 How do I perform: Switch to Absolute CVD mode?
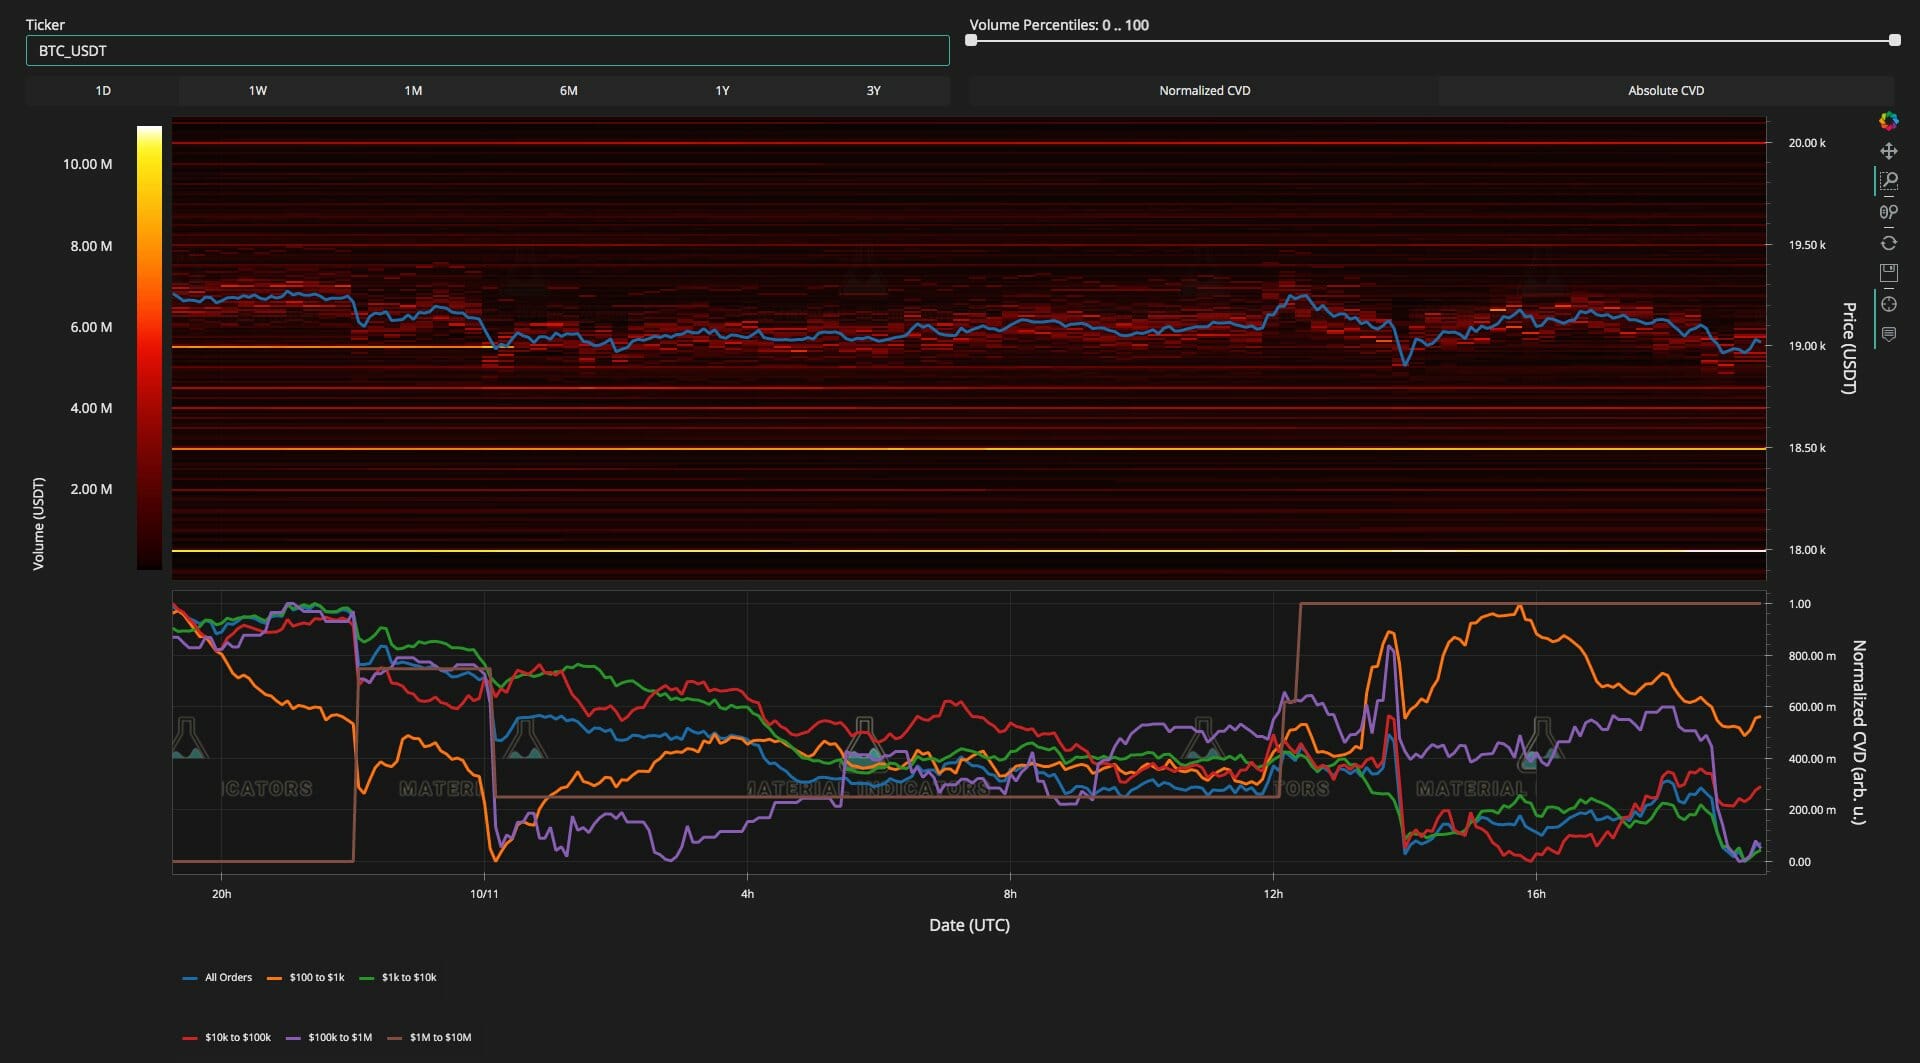1666,91
